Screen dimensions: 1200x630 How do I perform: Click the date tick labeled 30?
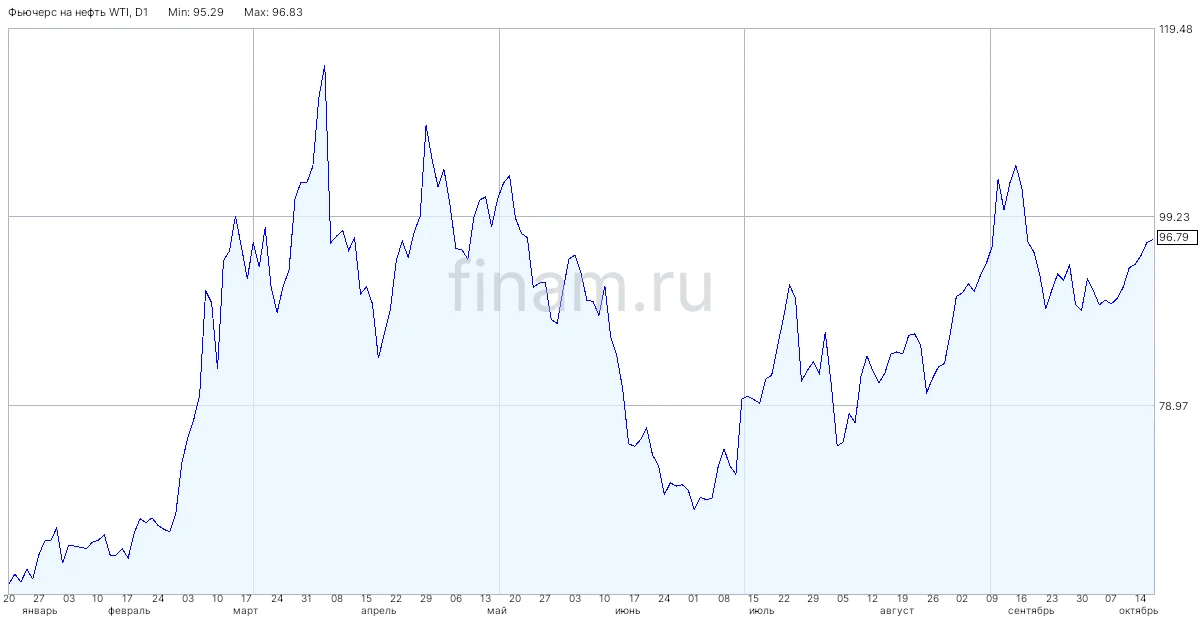[1082, 598]
